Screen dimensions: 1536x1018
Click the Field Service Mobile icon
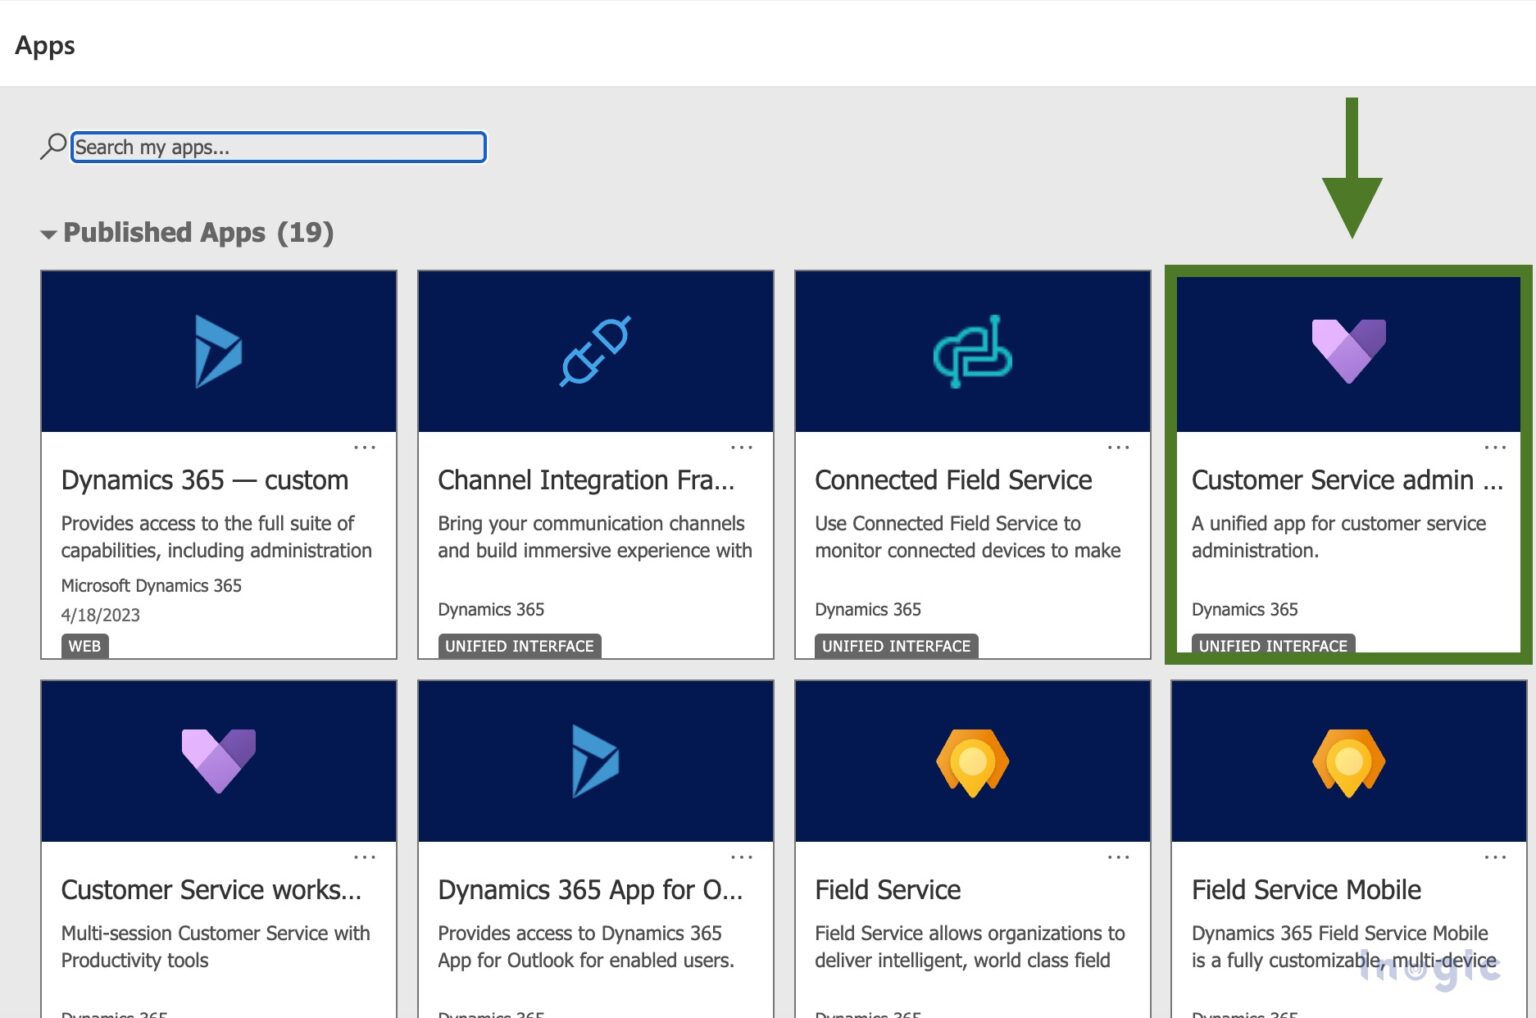1348,760
